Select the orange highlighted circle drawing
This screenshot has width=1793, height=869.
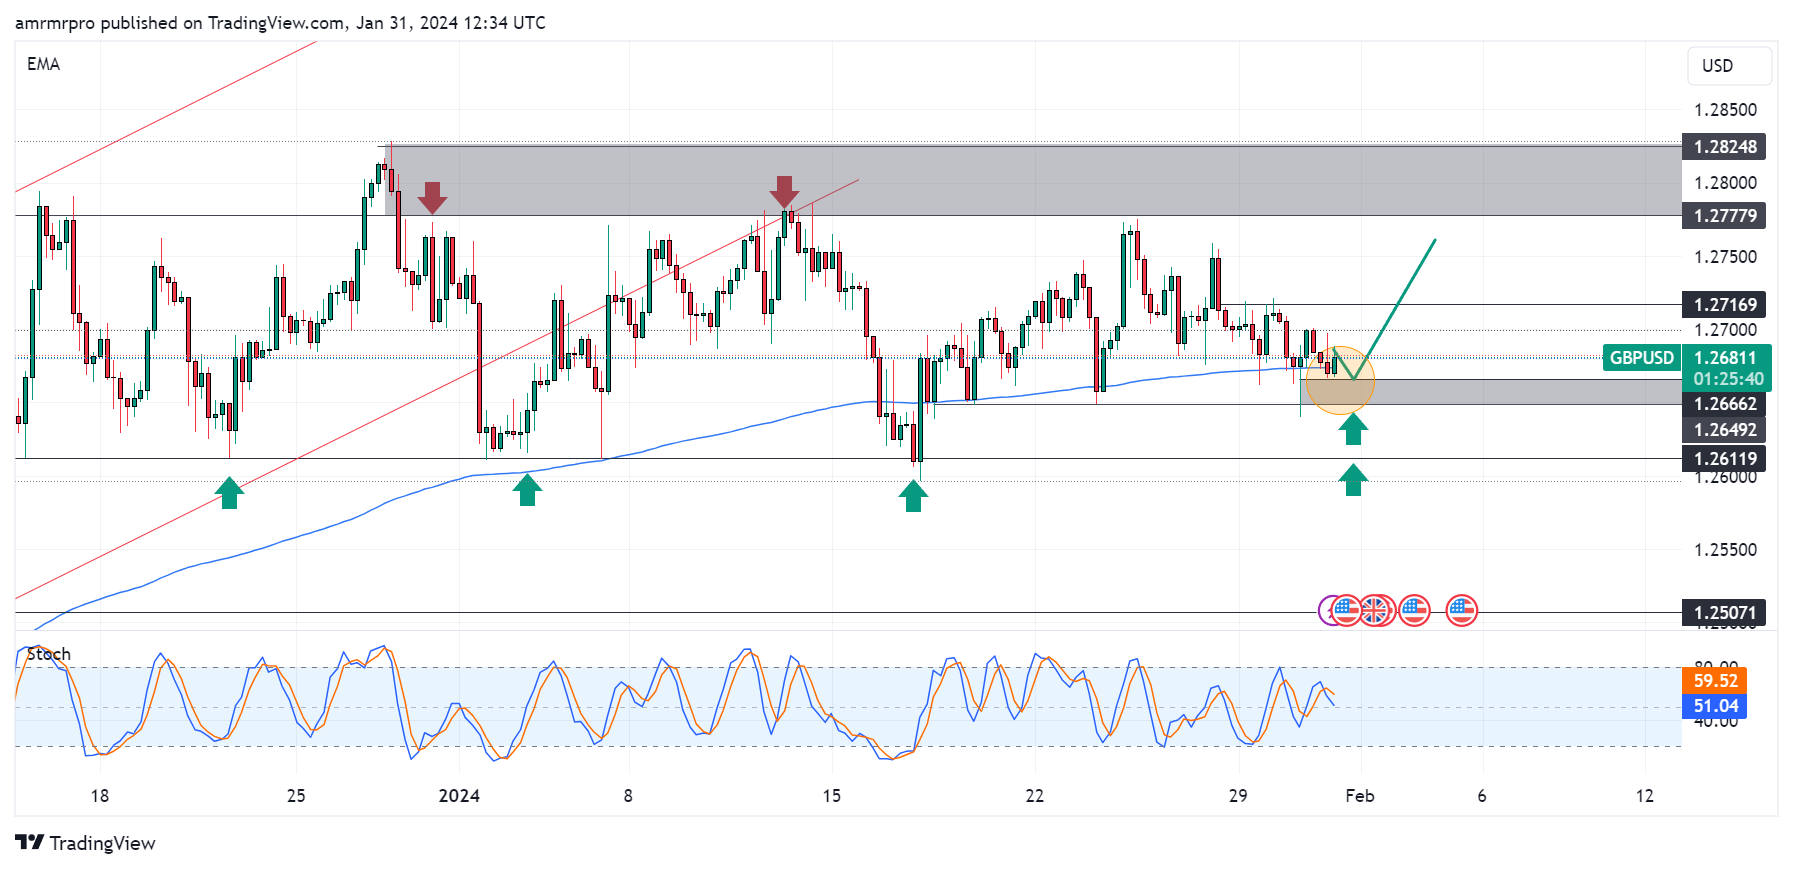[1340, 380]
